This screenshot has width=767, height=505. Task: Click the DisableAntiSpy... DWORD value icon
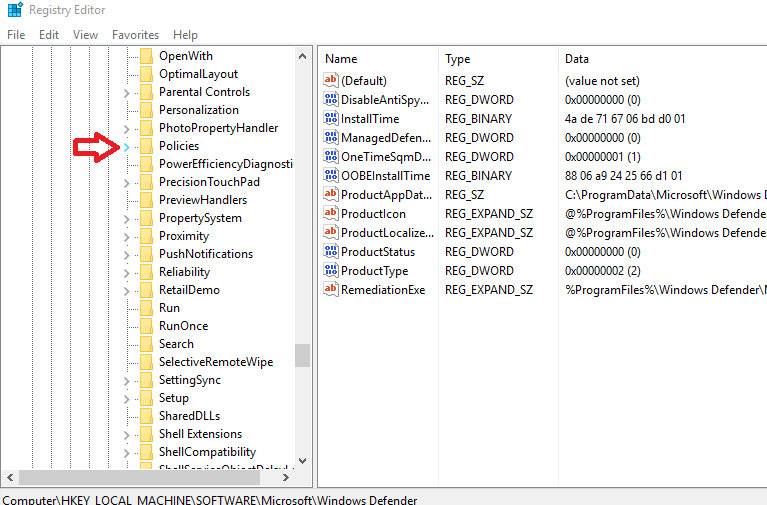(x=331, y=99)
